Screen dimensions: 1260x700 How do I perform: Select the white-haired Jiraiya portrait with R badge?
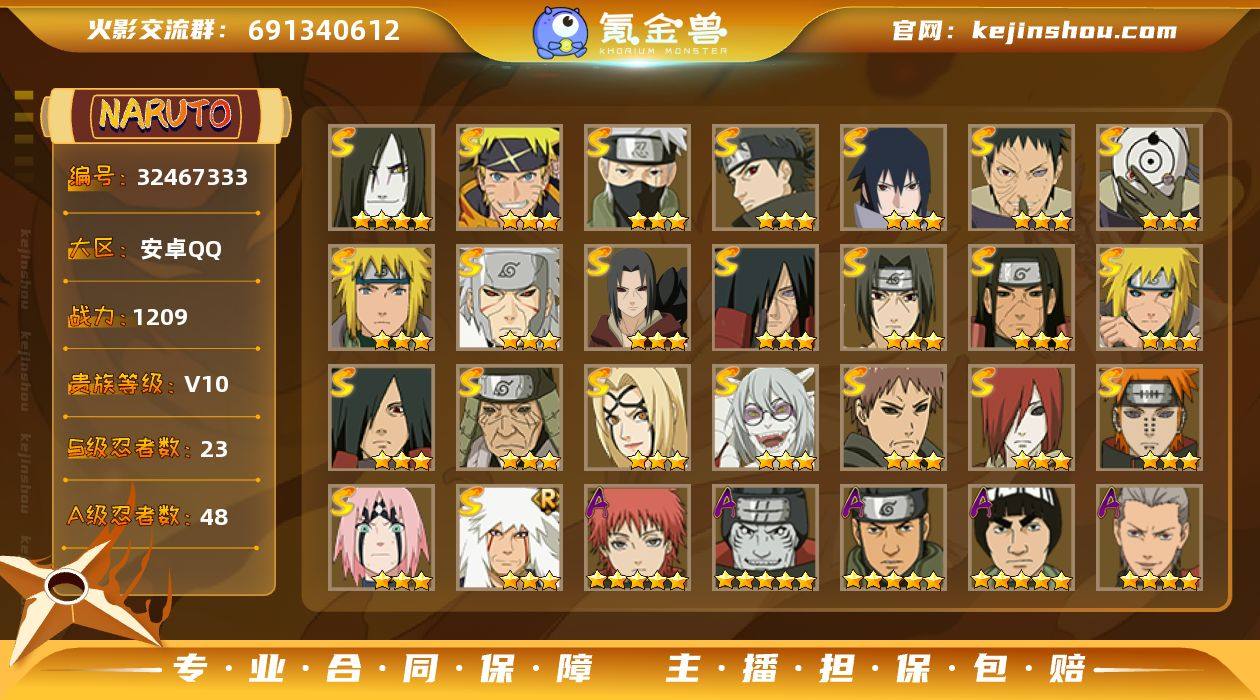[510, 538]
